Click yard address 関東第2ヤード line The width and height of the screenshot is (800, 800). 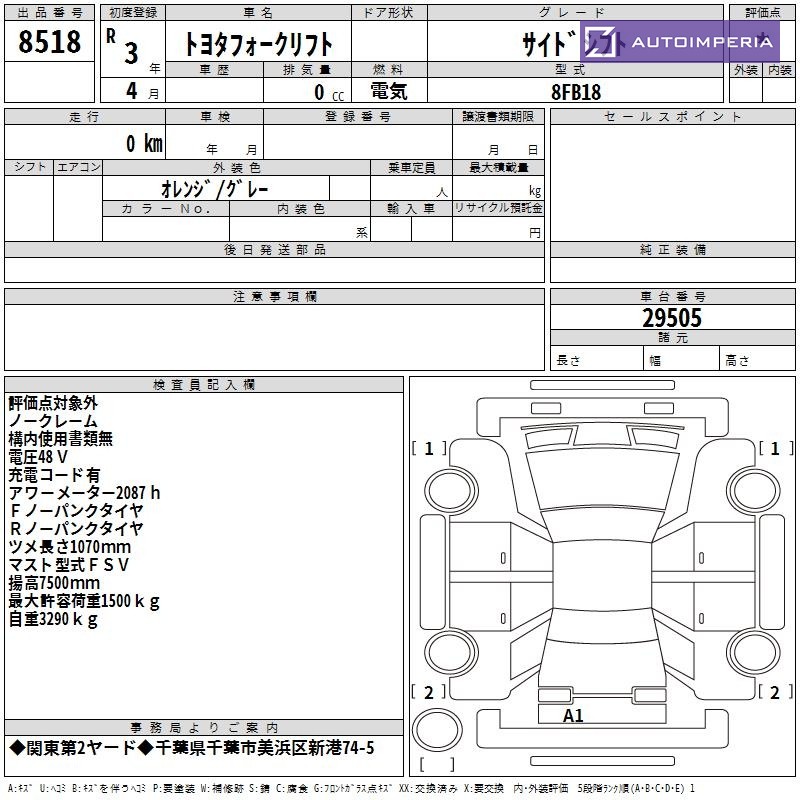click(x=192, y=748)
